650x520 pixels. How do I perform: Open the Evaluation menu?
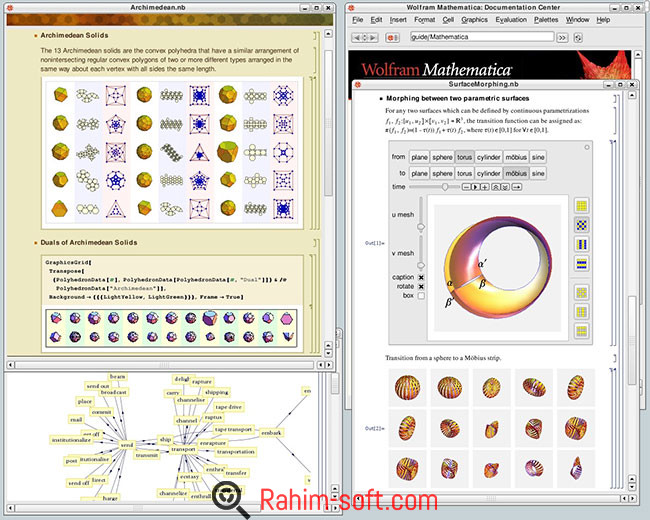pos(511,19)
